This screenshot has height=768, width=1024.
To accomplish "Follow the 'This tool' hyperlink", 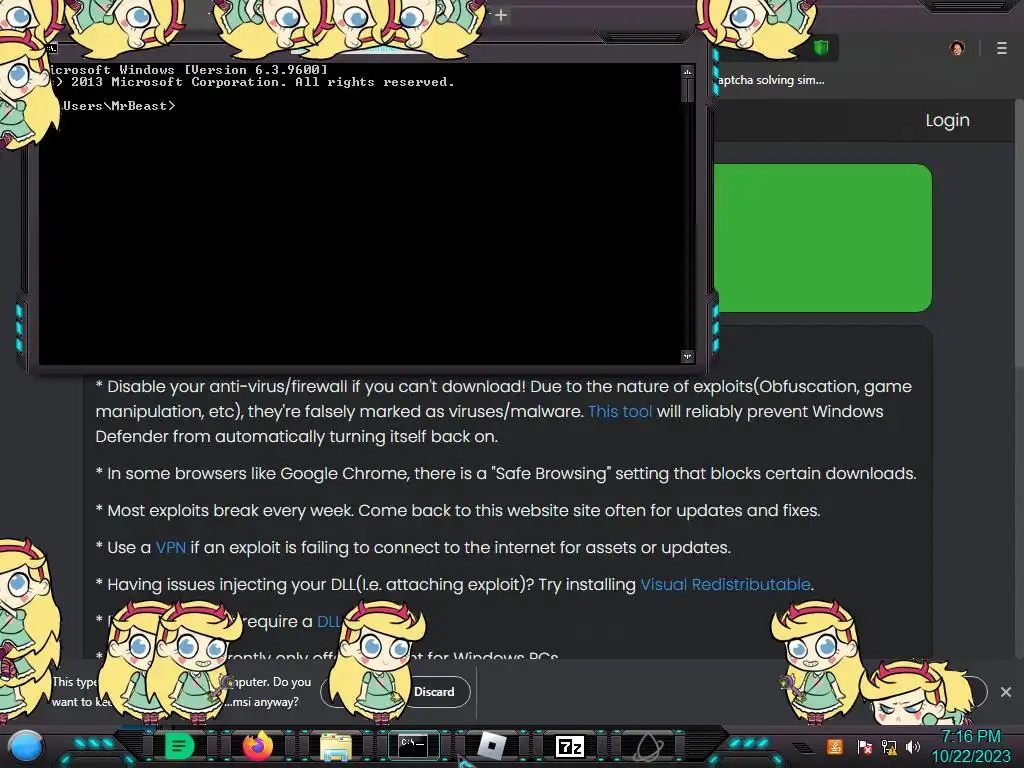I will point(620,411).
